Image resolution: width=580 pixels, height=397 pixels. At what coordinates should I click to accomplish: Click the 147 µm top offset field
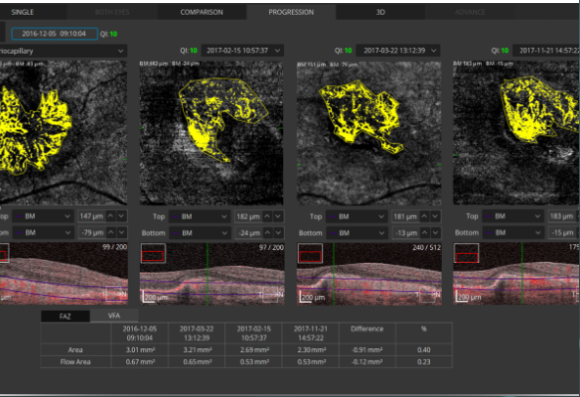[x=91, y=216]
